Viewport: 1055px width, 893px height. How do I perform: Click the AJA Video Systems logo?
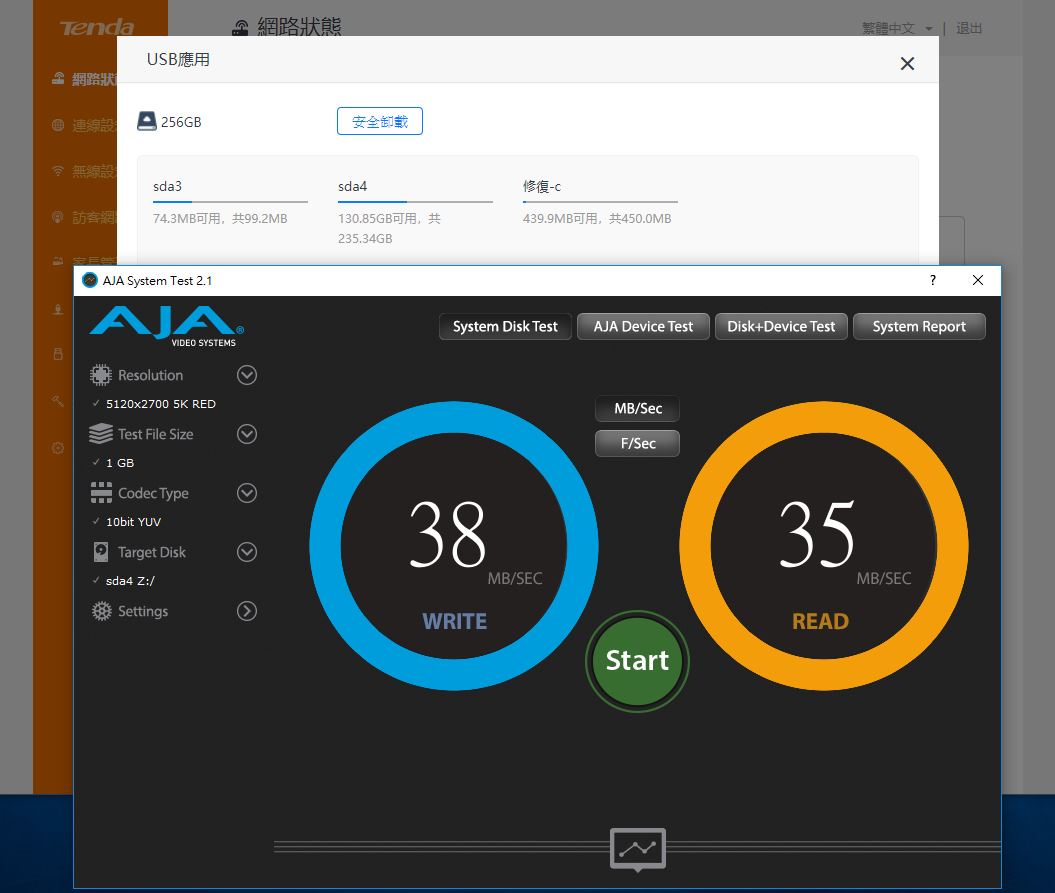pos(167,326)
